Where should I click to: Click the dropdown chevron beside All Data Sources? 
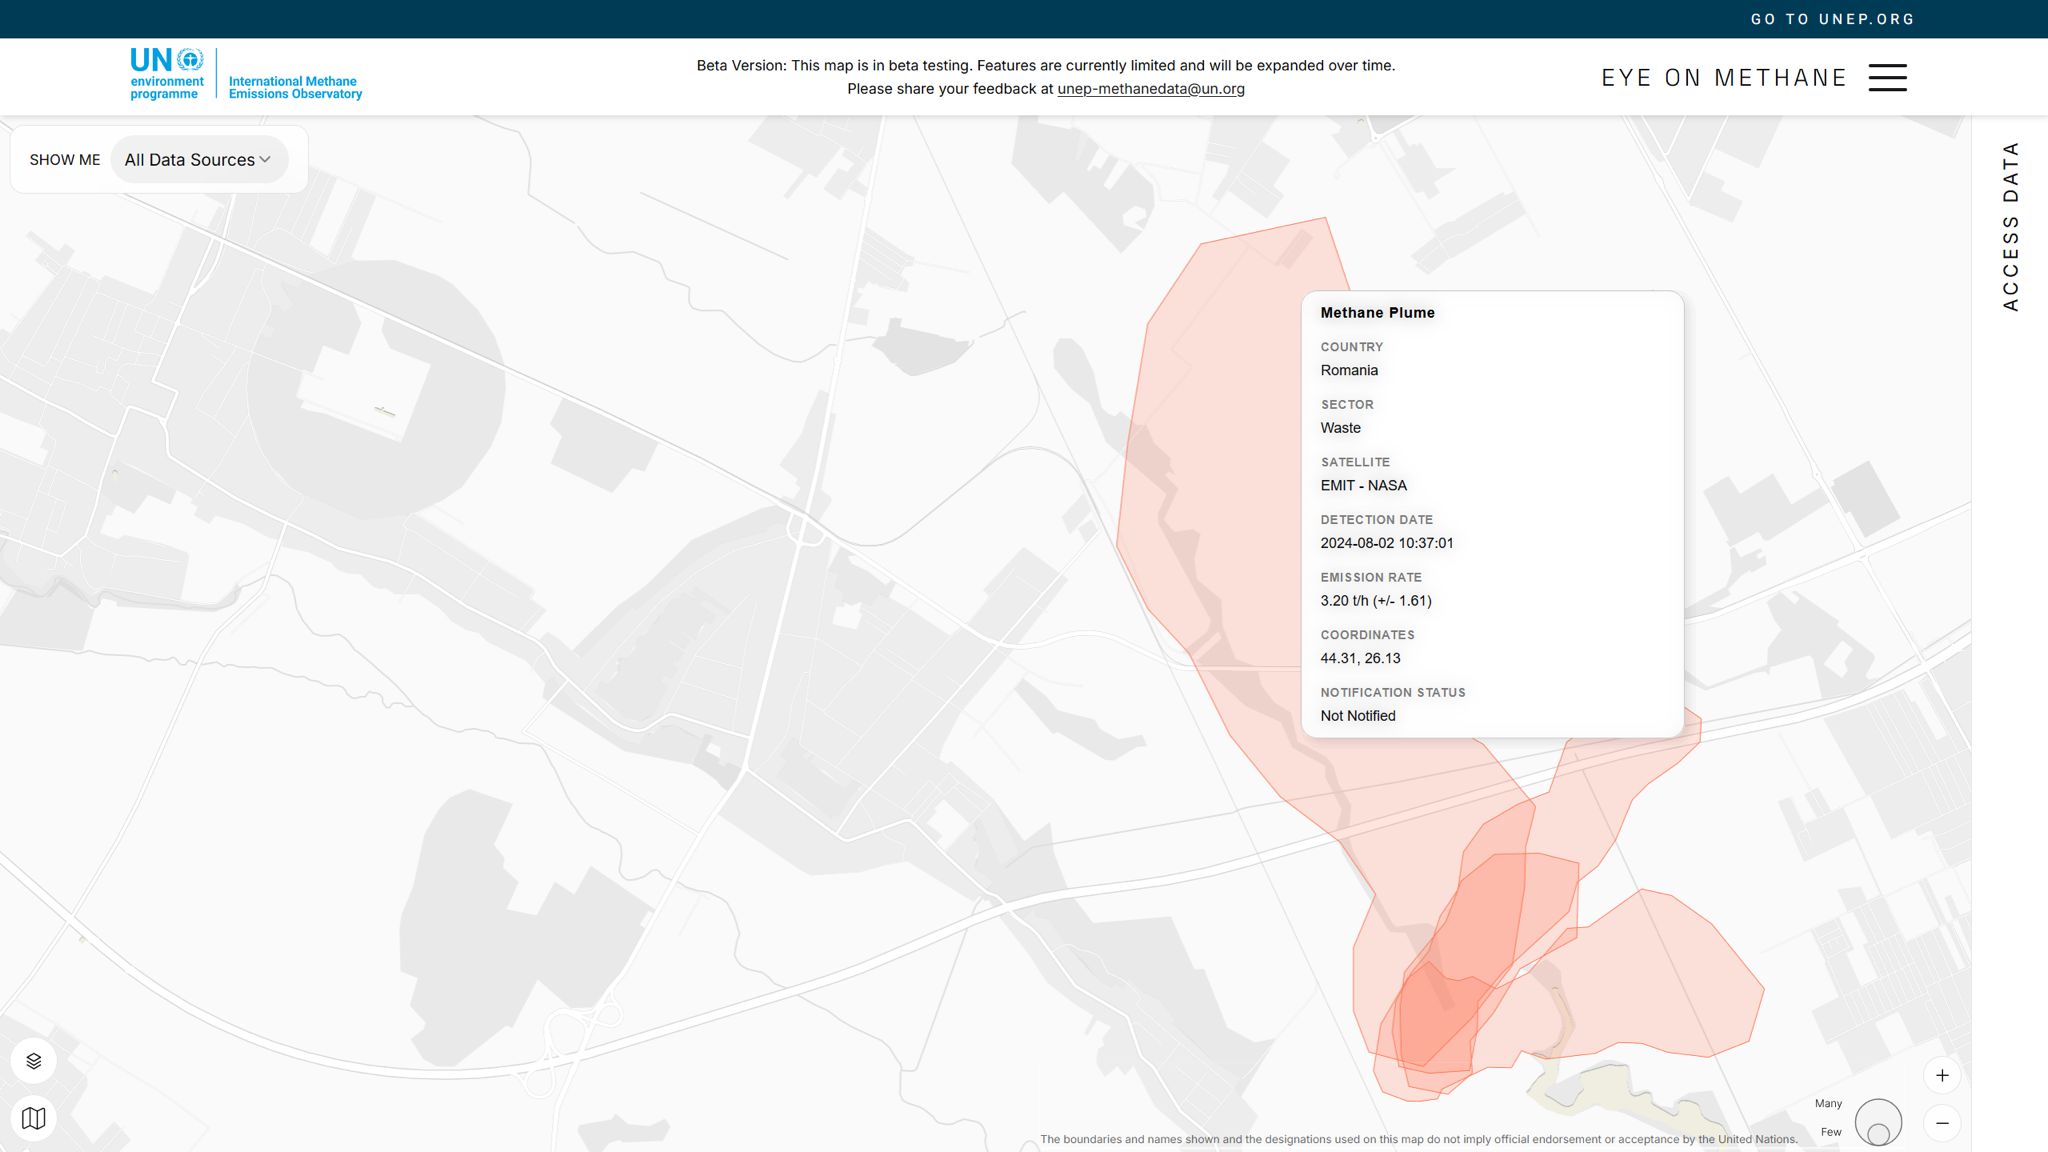pyautogui.click(x=265, y=160)
